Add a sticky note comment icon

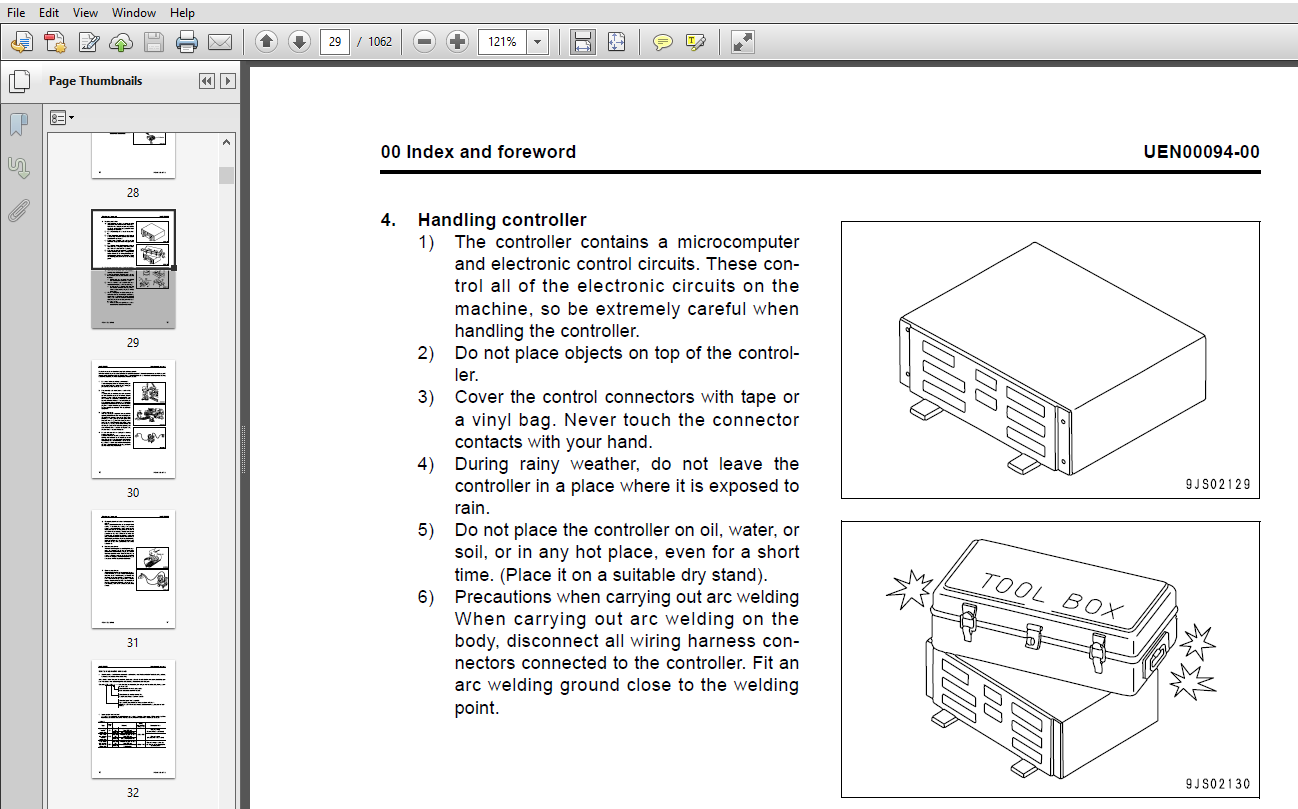pyautogui.click(x=662, y=42)
